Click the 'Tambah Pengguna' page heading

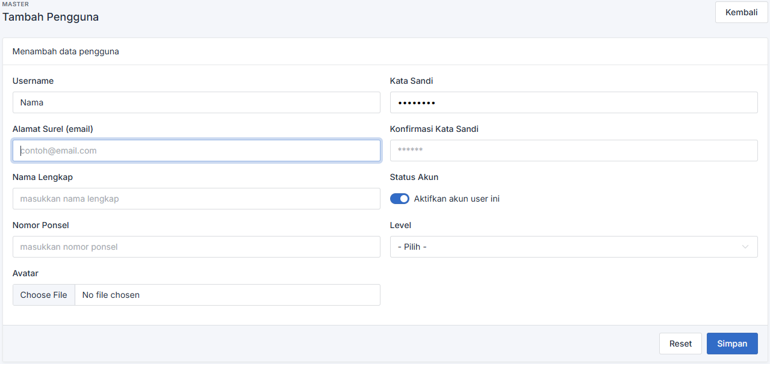pos(51,17)
